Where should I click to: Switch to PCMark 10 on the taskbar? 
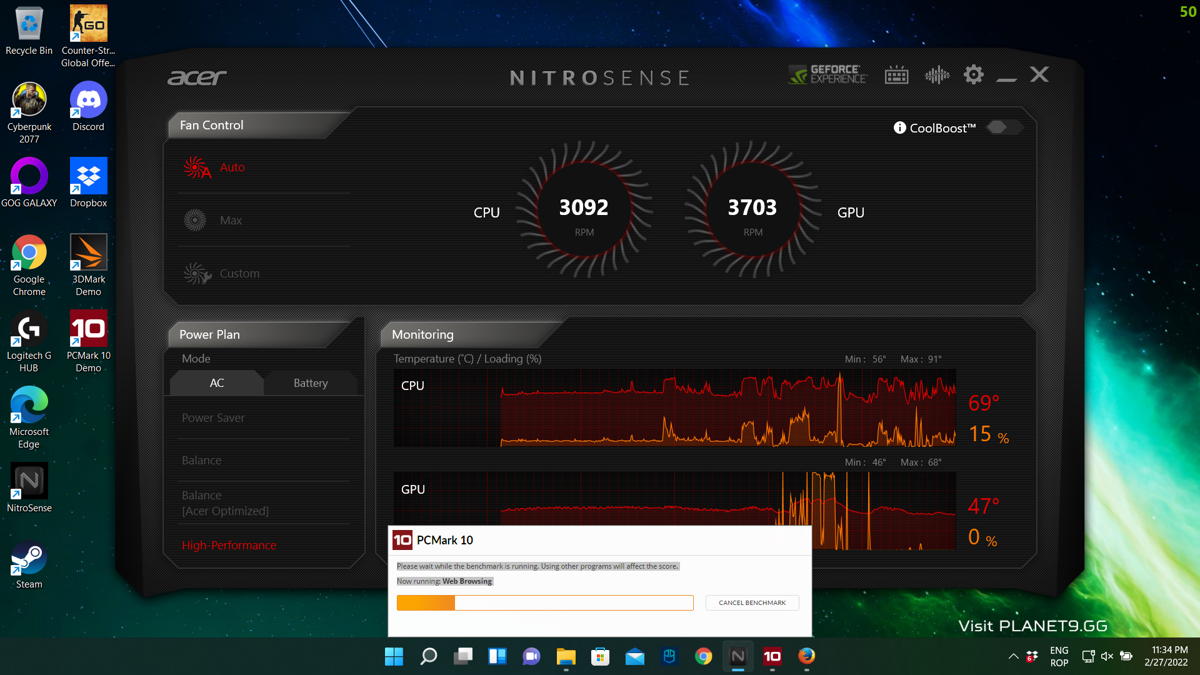(x=772, y=656)
